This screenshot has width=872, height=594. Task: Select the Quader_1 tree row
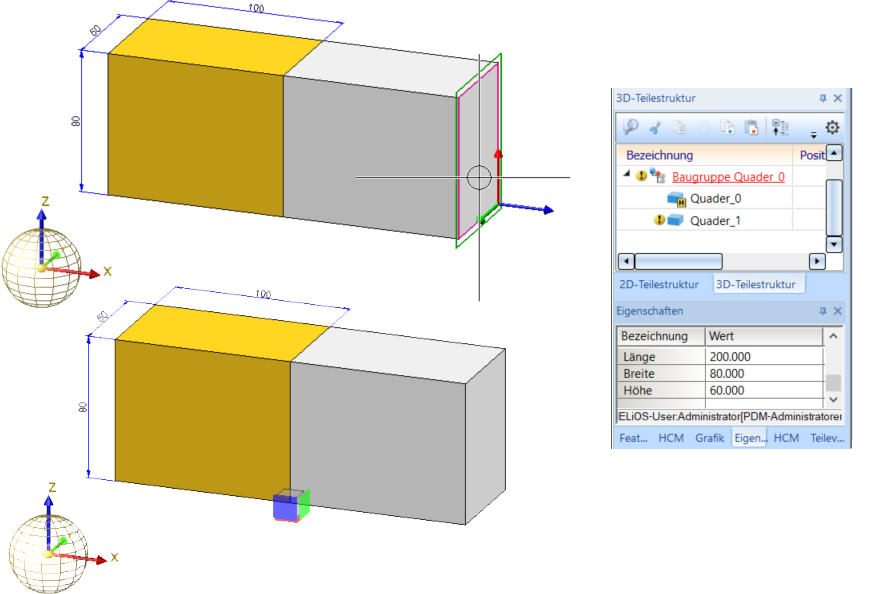pyautogui.click(x=715, y=221)
